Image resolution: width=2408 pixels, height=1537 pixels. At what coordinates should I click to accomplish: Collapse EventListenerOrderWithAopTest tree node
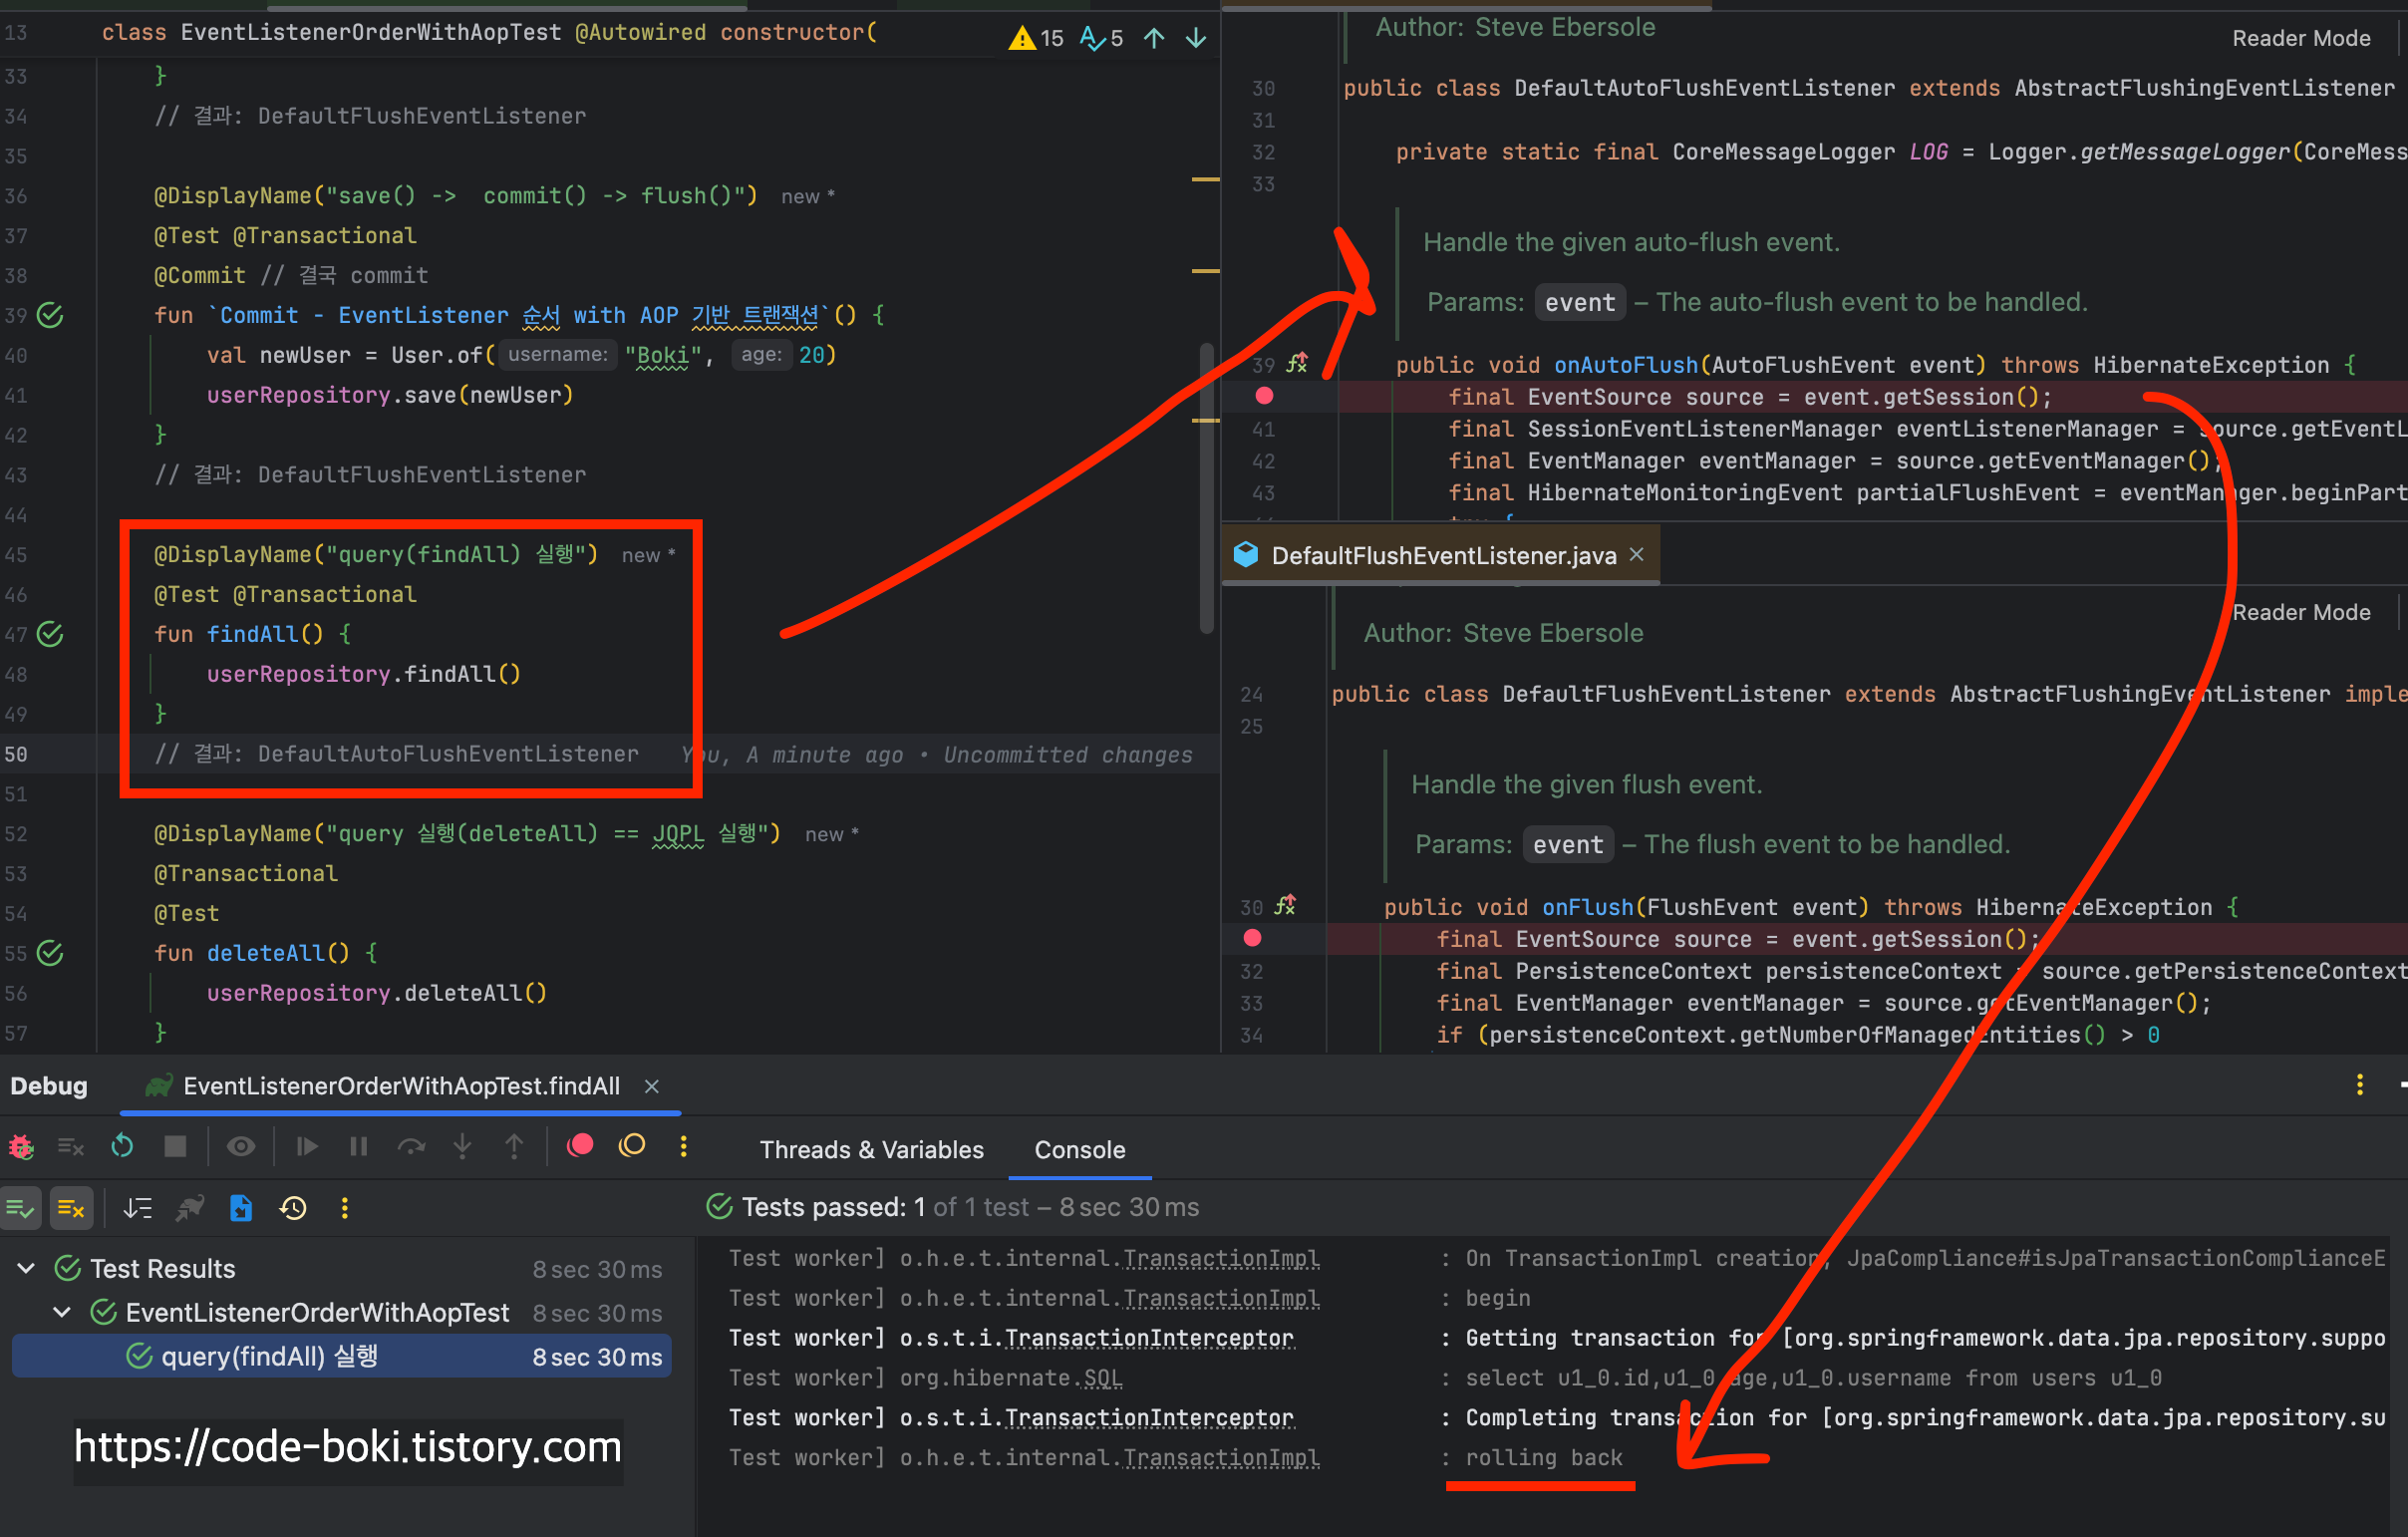point(62,1312)
